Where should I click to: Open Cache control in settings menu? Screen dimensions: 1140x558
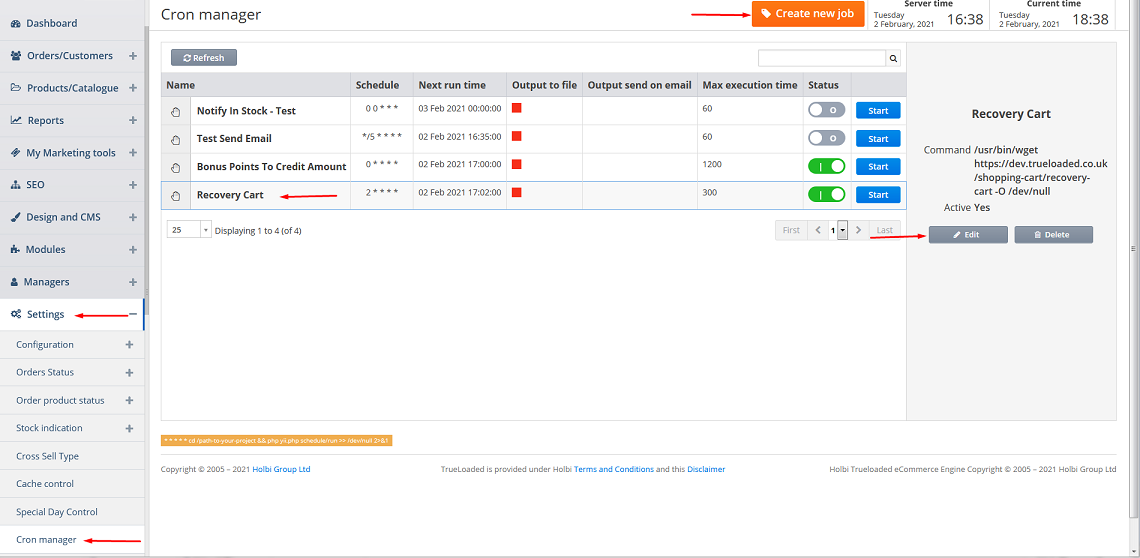[45, 484]
